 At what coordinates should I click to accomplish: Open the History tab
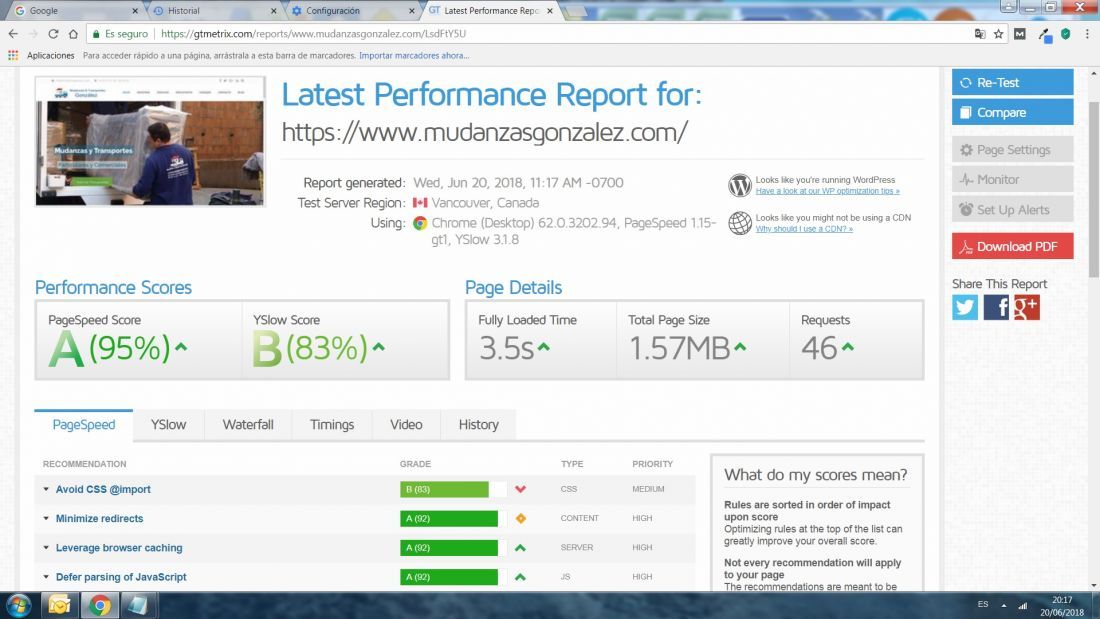click(x=478, y=425)
